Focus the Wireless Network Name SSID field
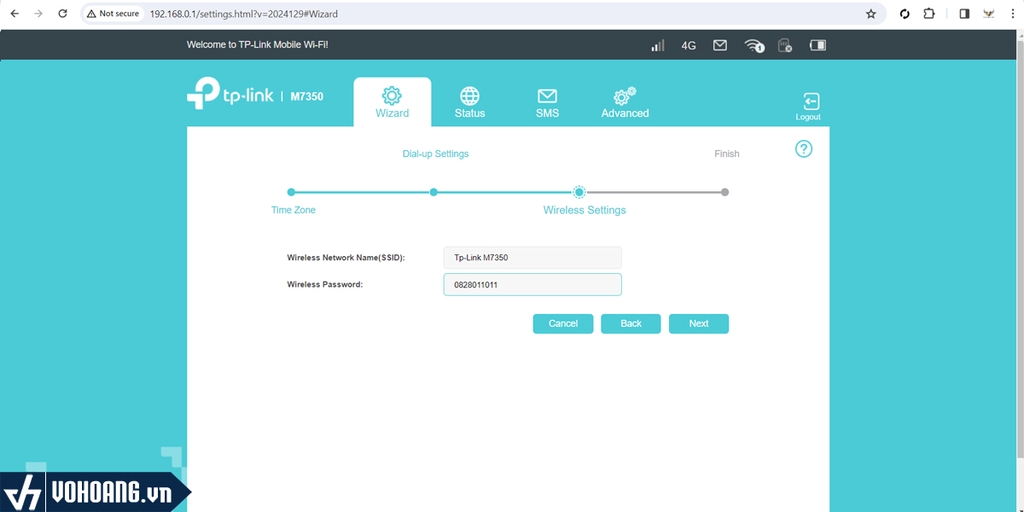This screenshot has height=512, width=1024. click(x=532, y=257)
